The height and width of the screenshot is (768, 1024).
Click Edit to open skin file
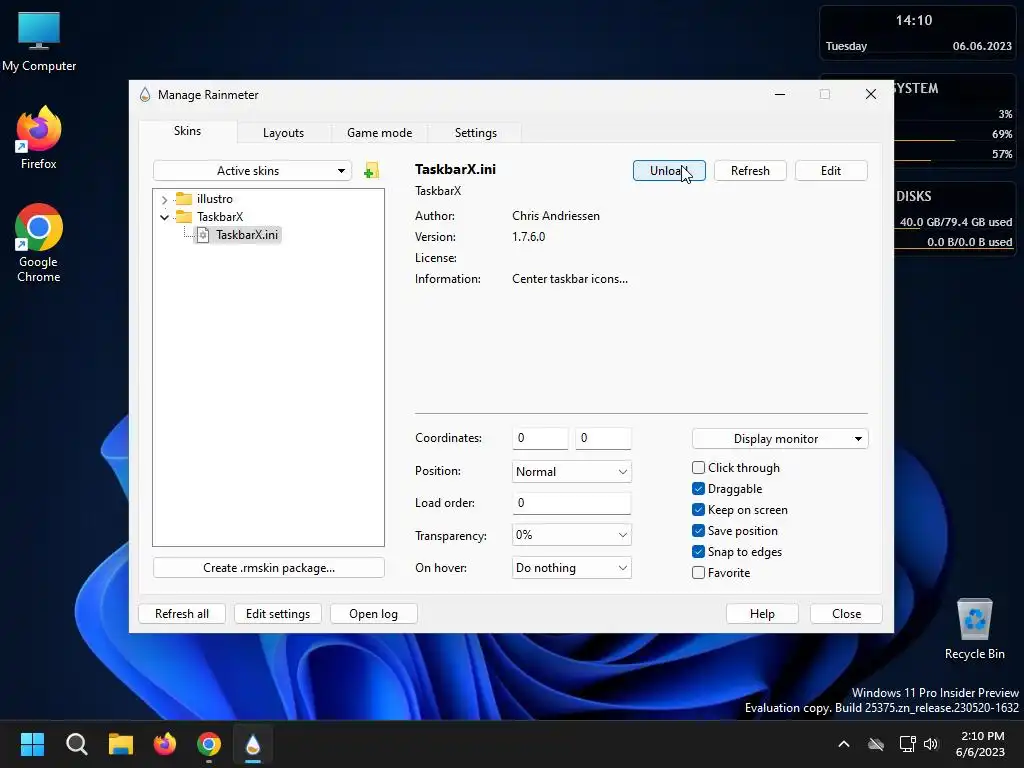[x=831, y=170]
